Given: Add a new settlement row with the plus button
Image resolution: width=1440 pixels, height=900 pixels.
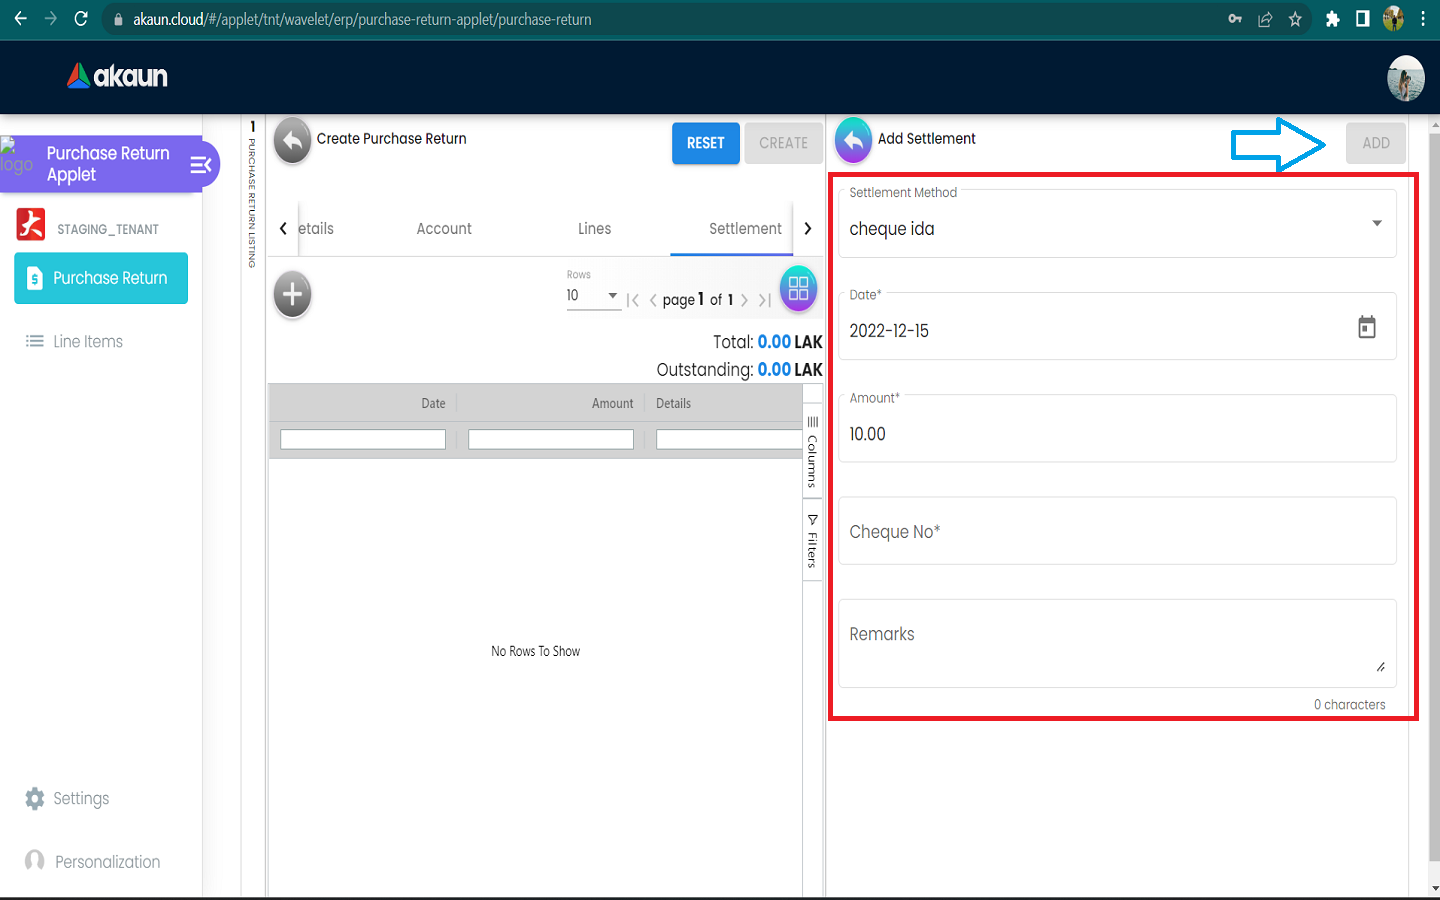Looking at the screenshot, I should [x=292, y=294].
